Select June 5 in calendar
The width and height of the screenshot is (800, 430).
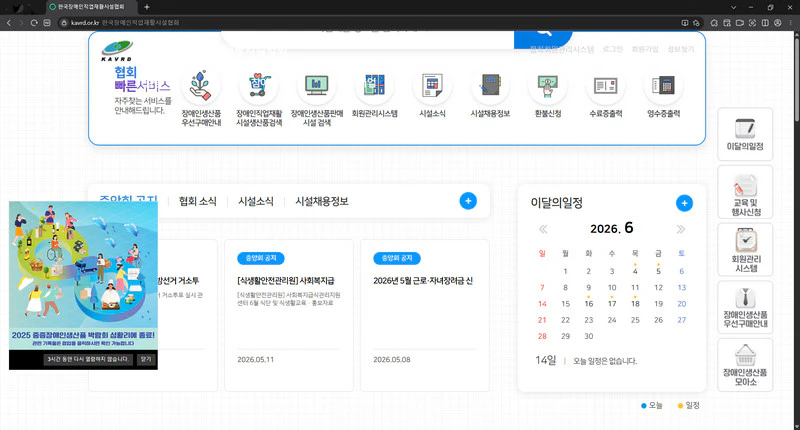tap(658, 271)
